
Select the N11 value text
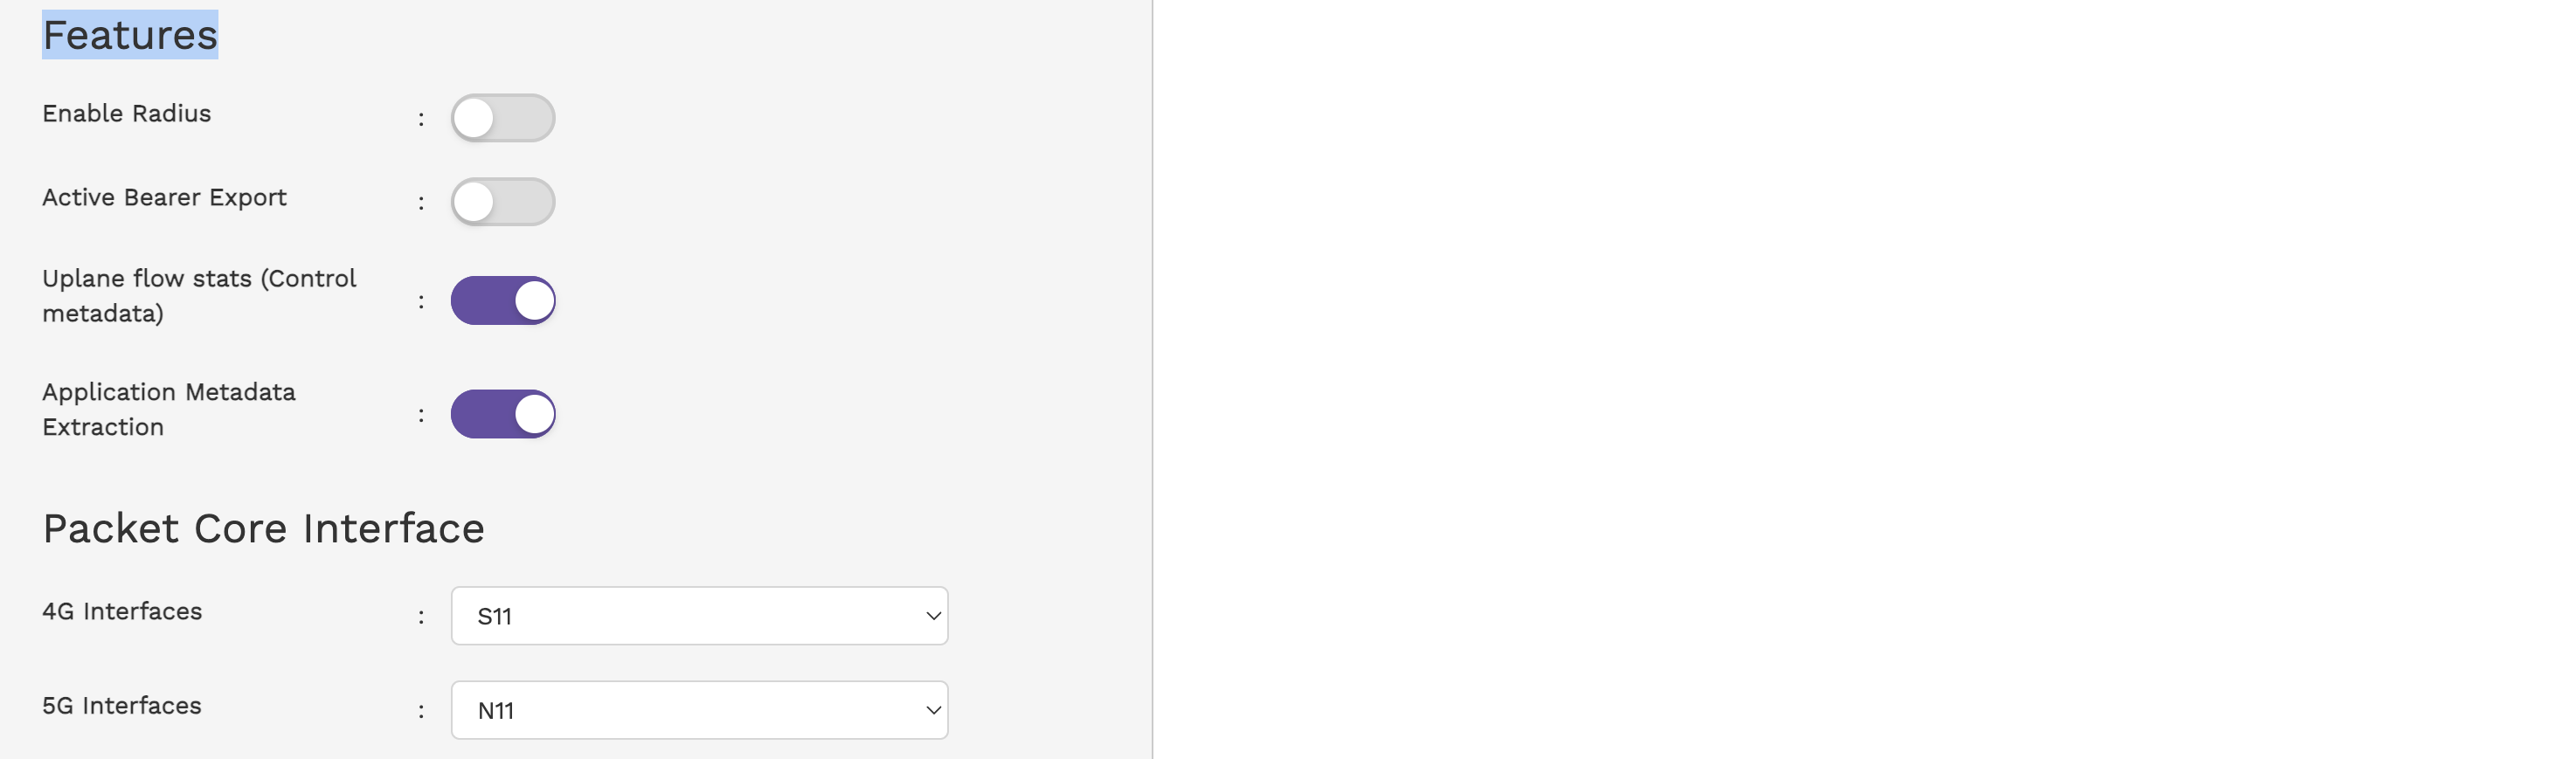[496, 711]
